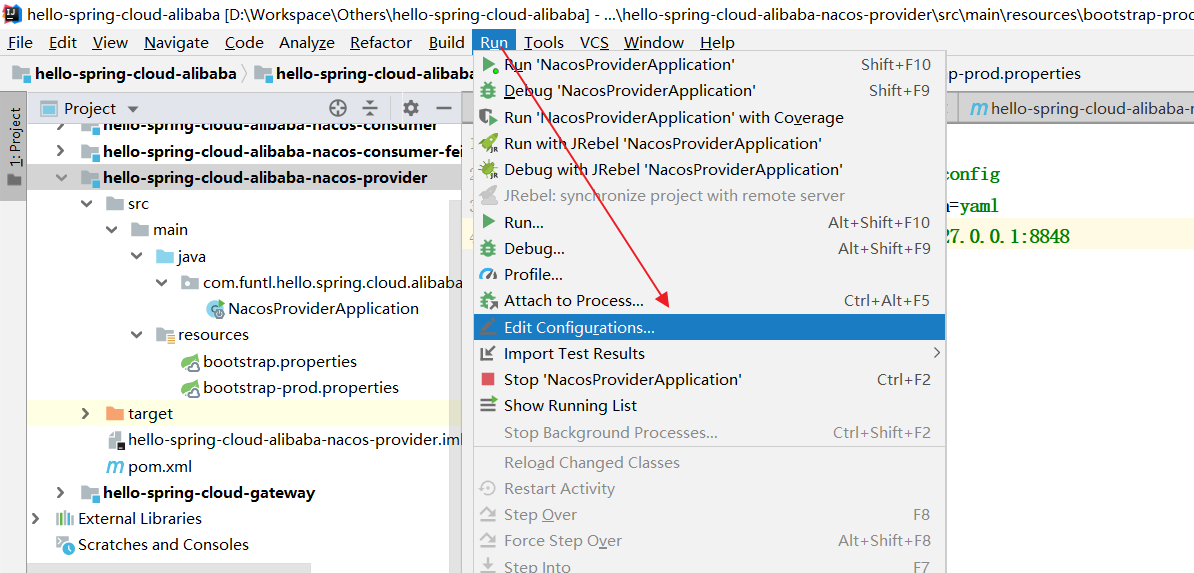The width and height of the screenshot is (1194, 573).
Task: Click the NacosProviderApplication class icon in tree
Action: point(216,309)
